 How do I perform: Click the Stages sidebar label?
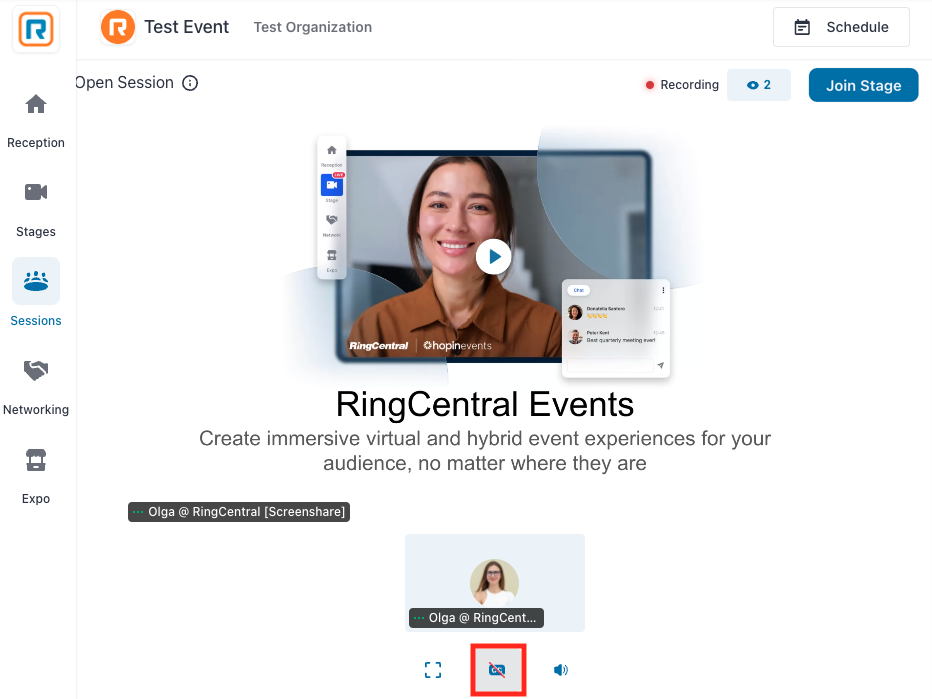(x=36, y=232)
